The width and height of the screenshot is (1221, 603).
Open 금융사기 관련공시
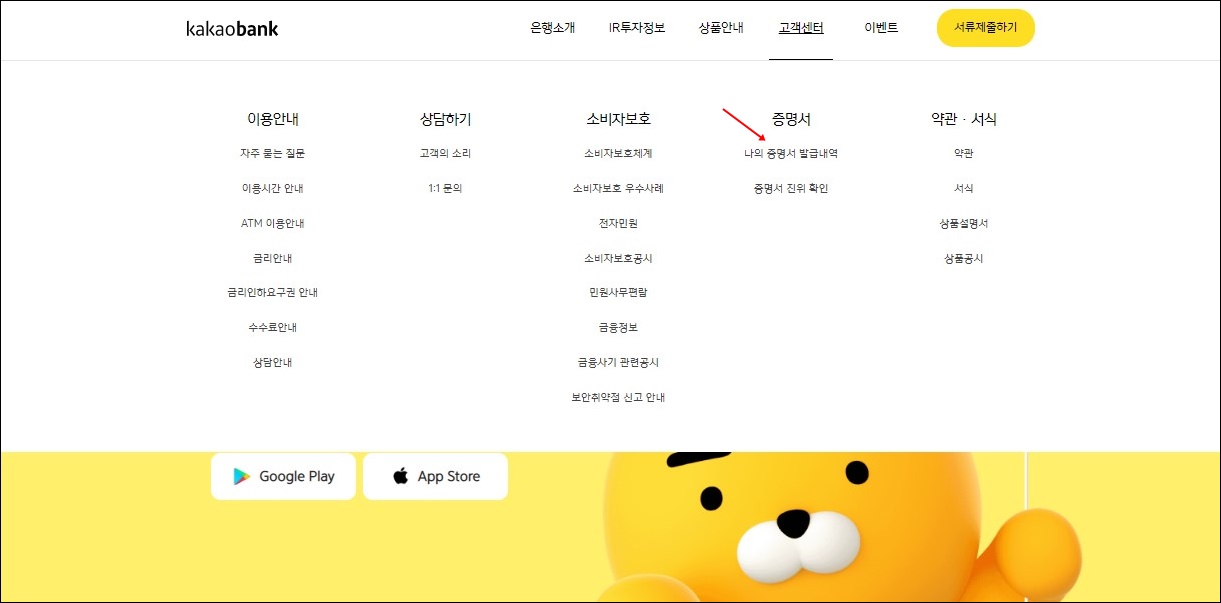click(x=619, y=363)
